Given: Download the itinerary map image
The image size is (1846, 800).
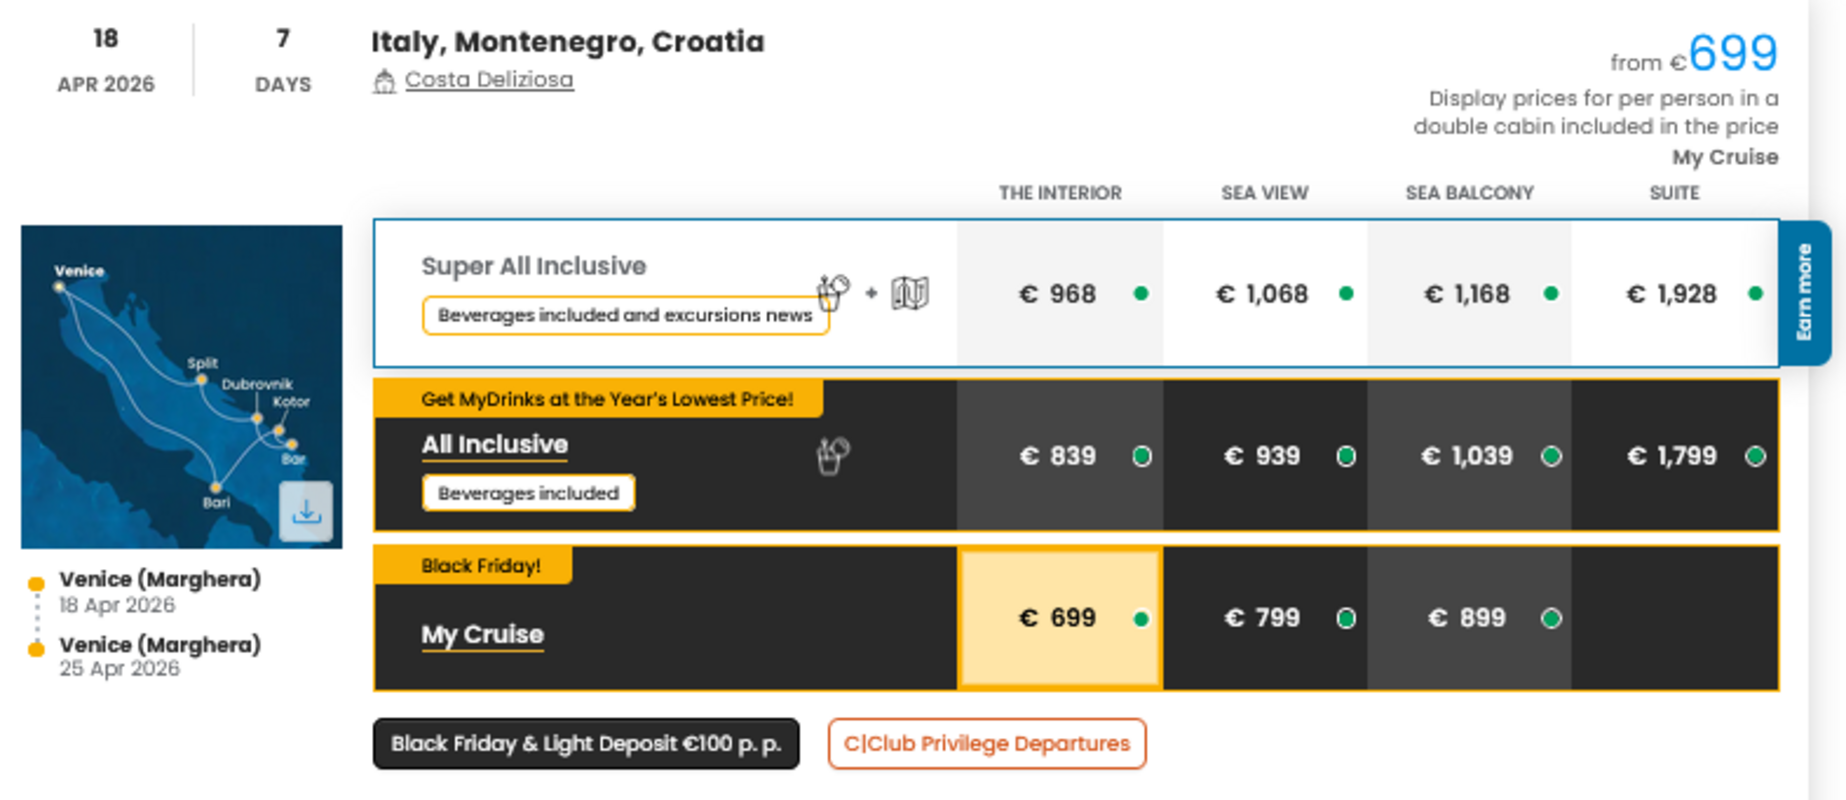Looking at the screenshot, I should click(x=306, y=511).
